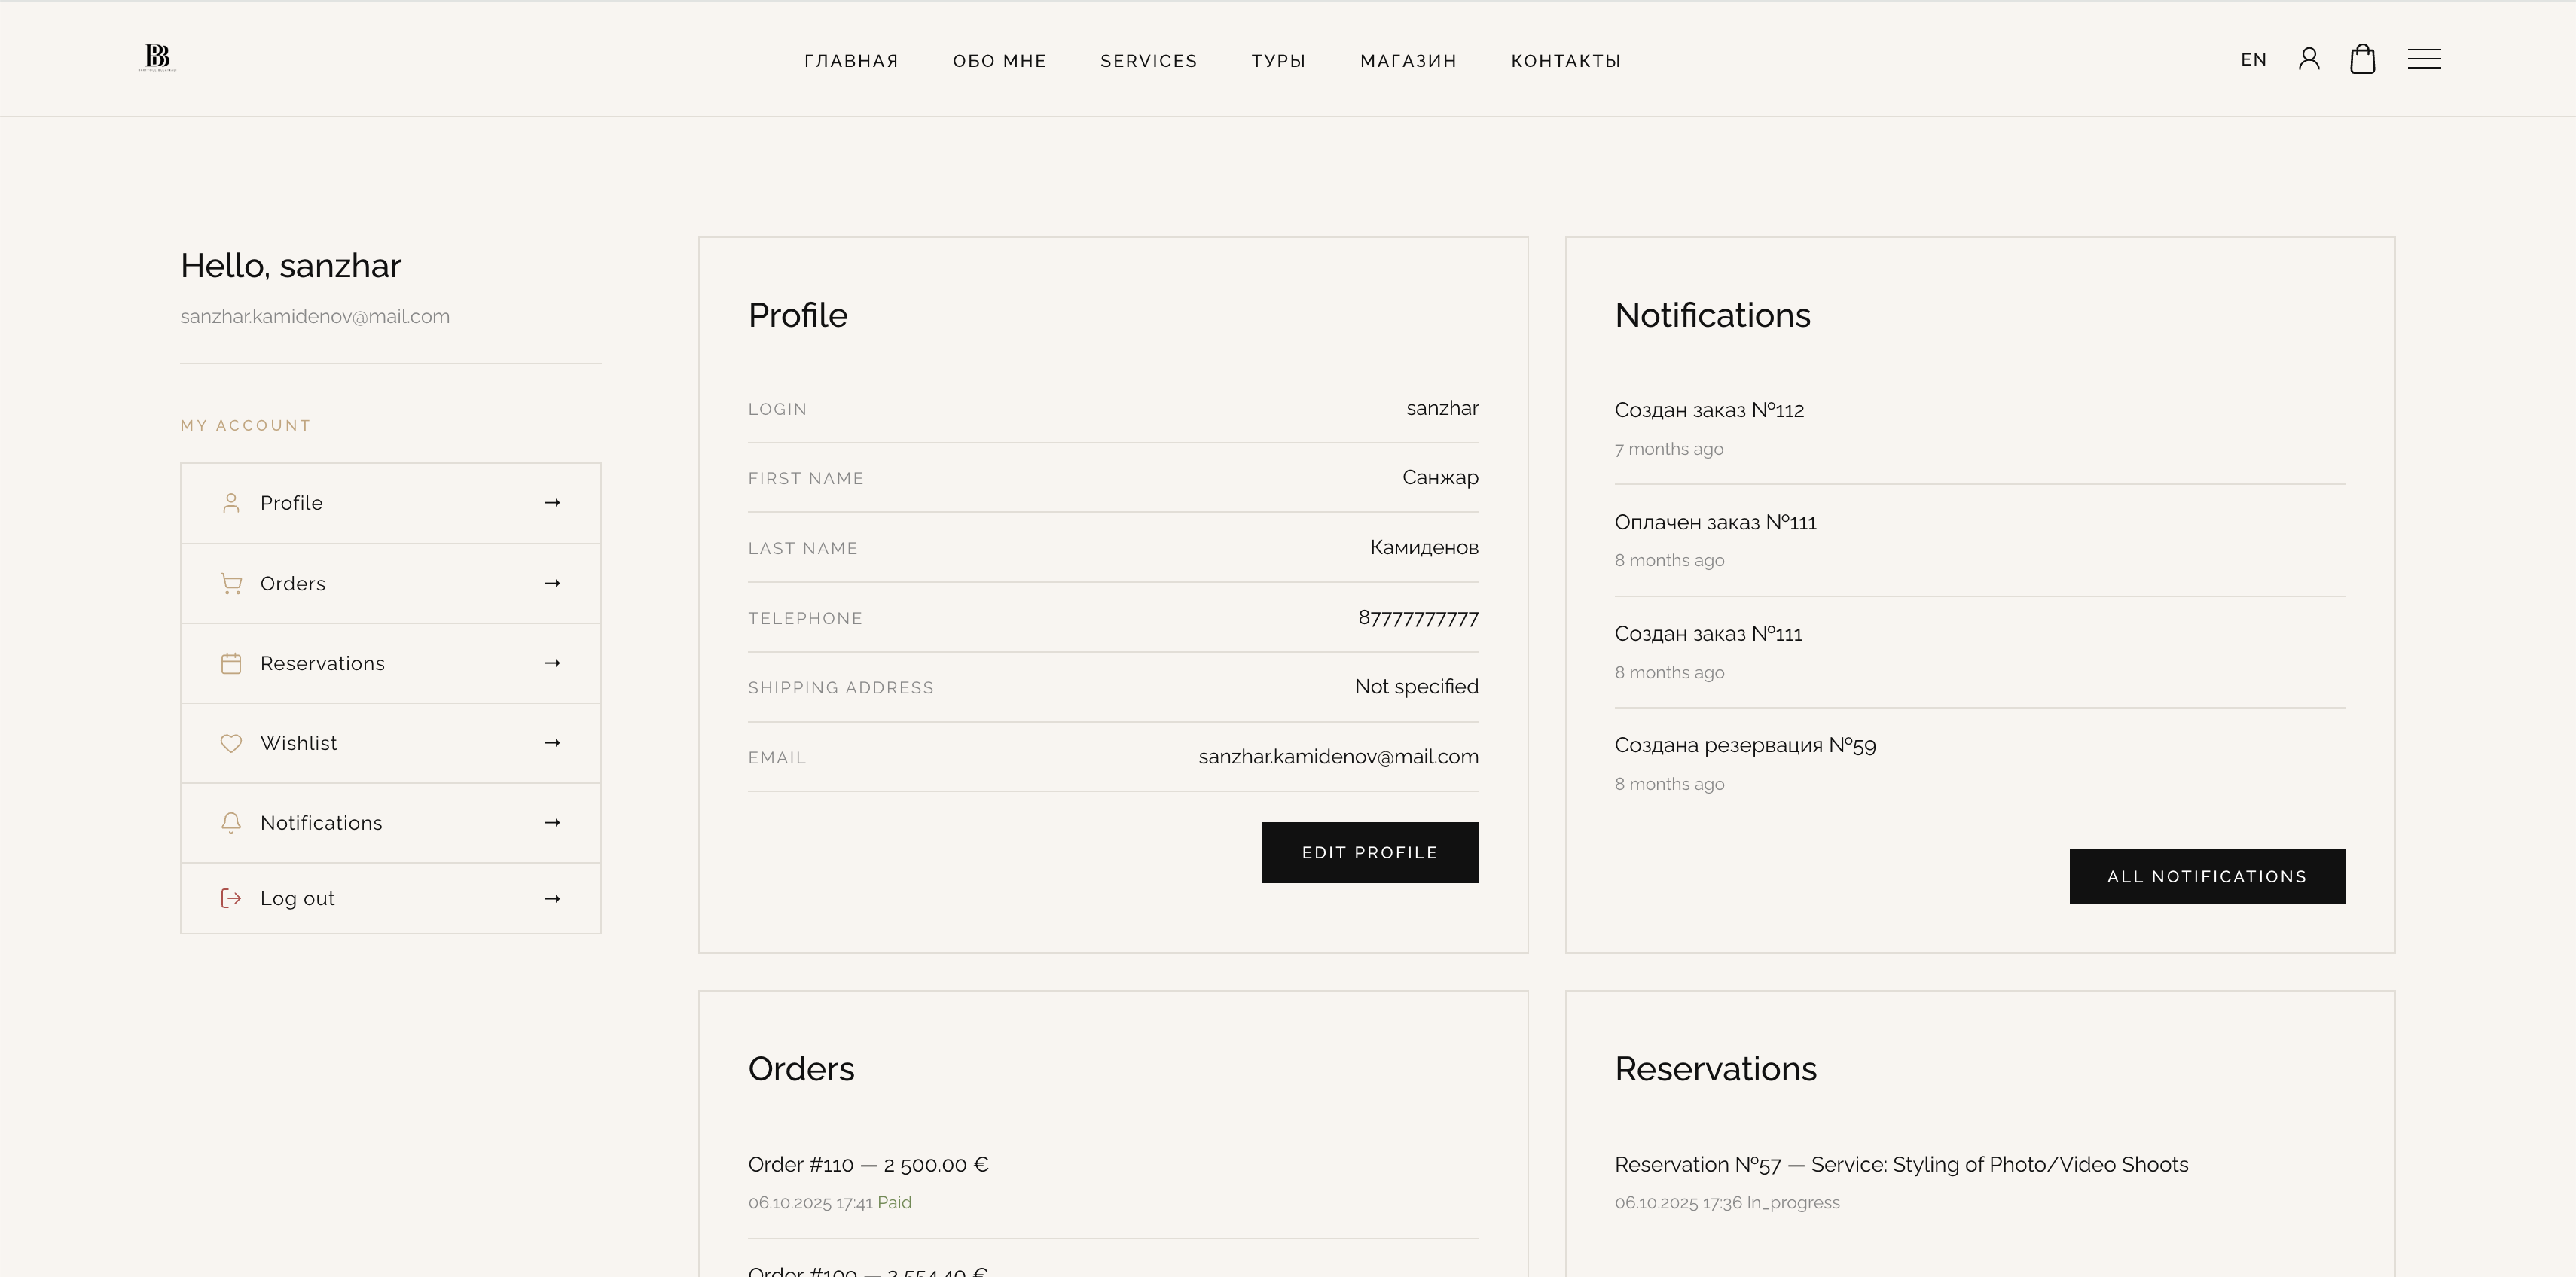Click the person icon beside Profile
This screenshot has width=2576, height=1277.
click(231, 503)
